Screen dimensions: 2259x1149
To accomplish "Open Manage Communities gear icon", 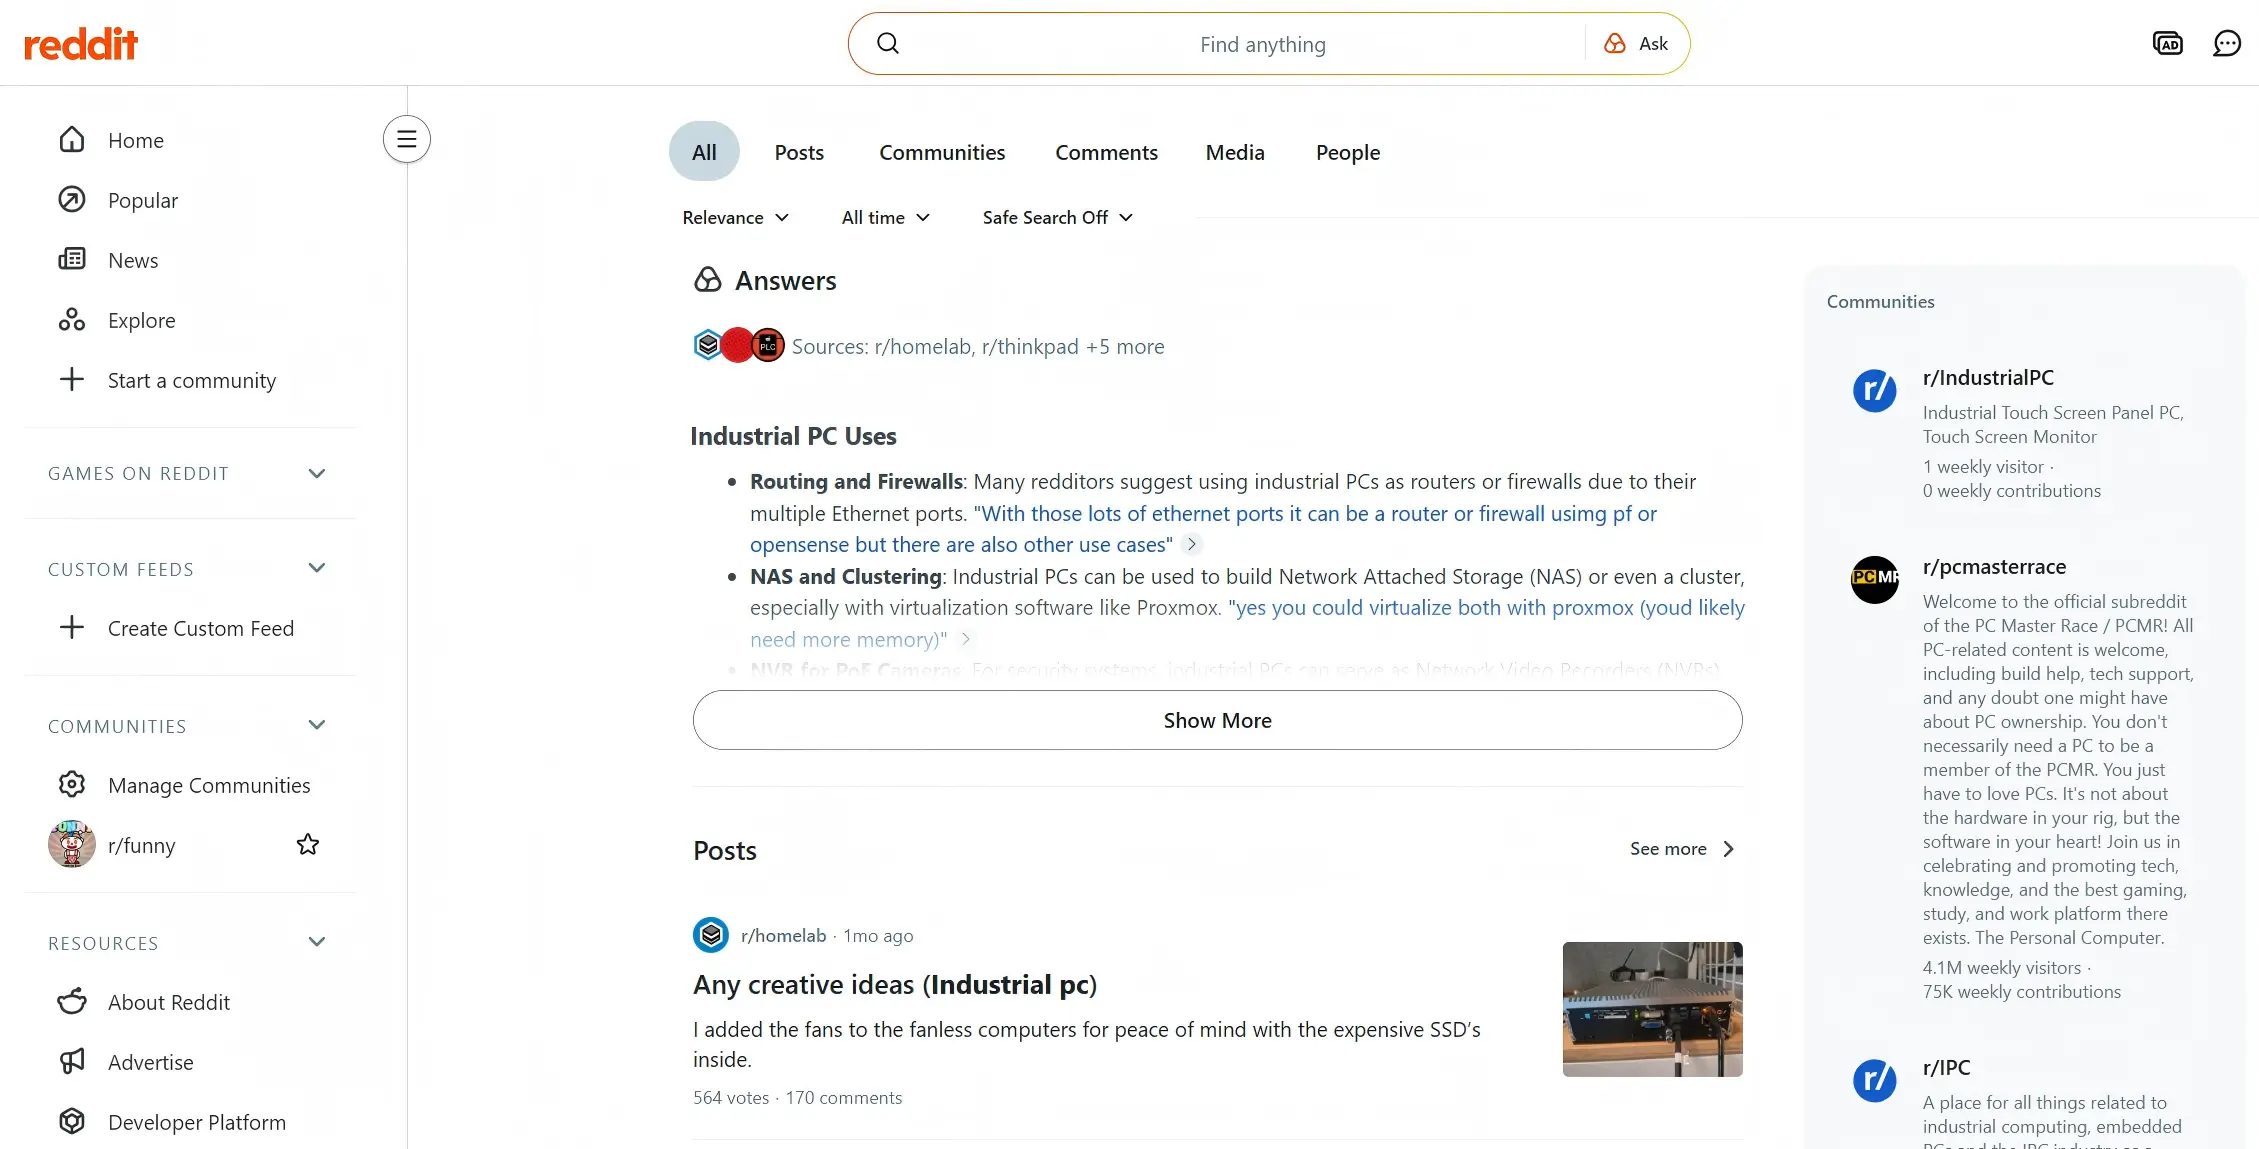I will 72,785.
